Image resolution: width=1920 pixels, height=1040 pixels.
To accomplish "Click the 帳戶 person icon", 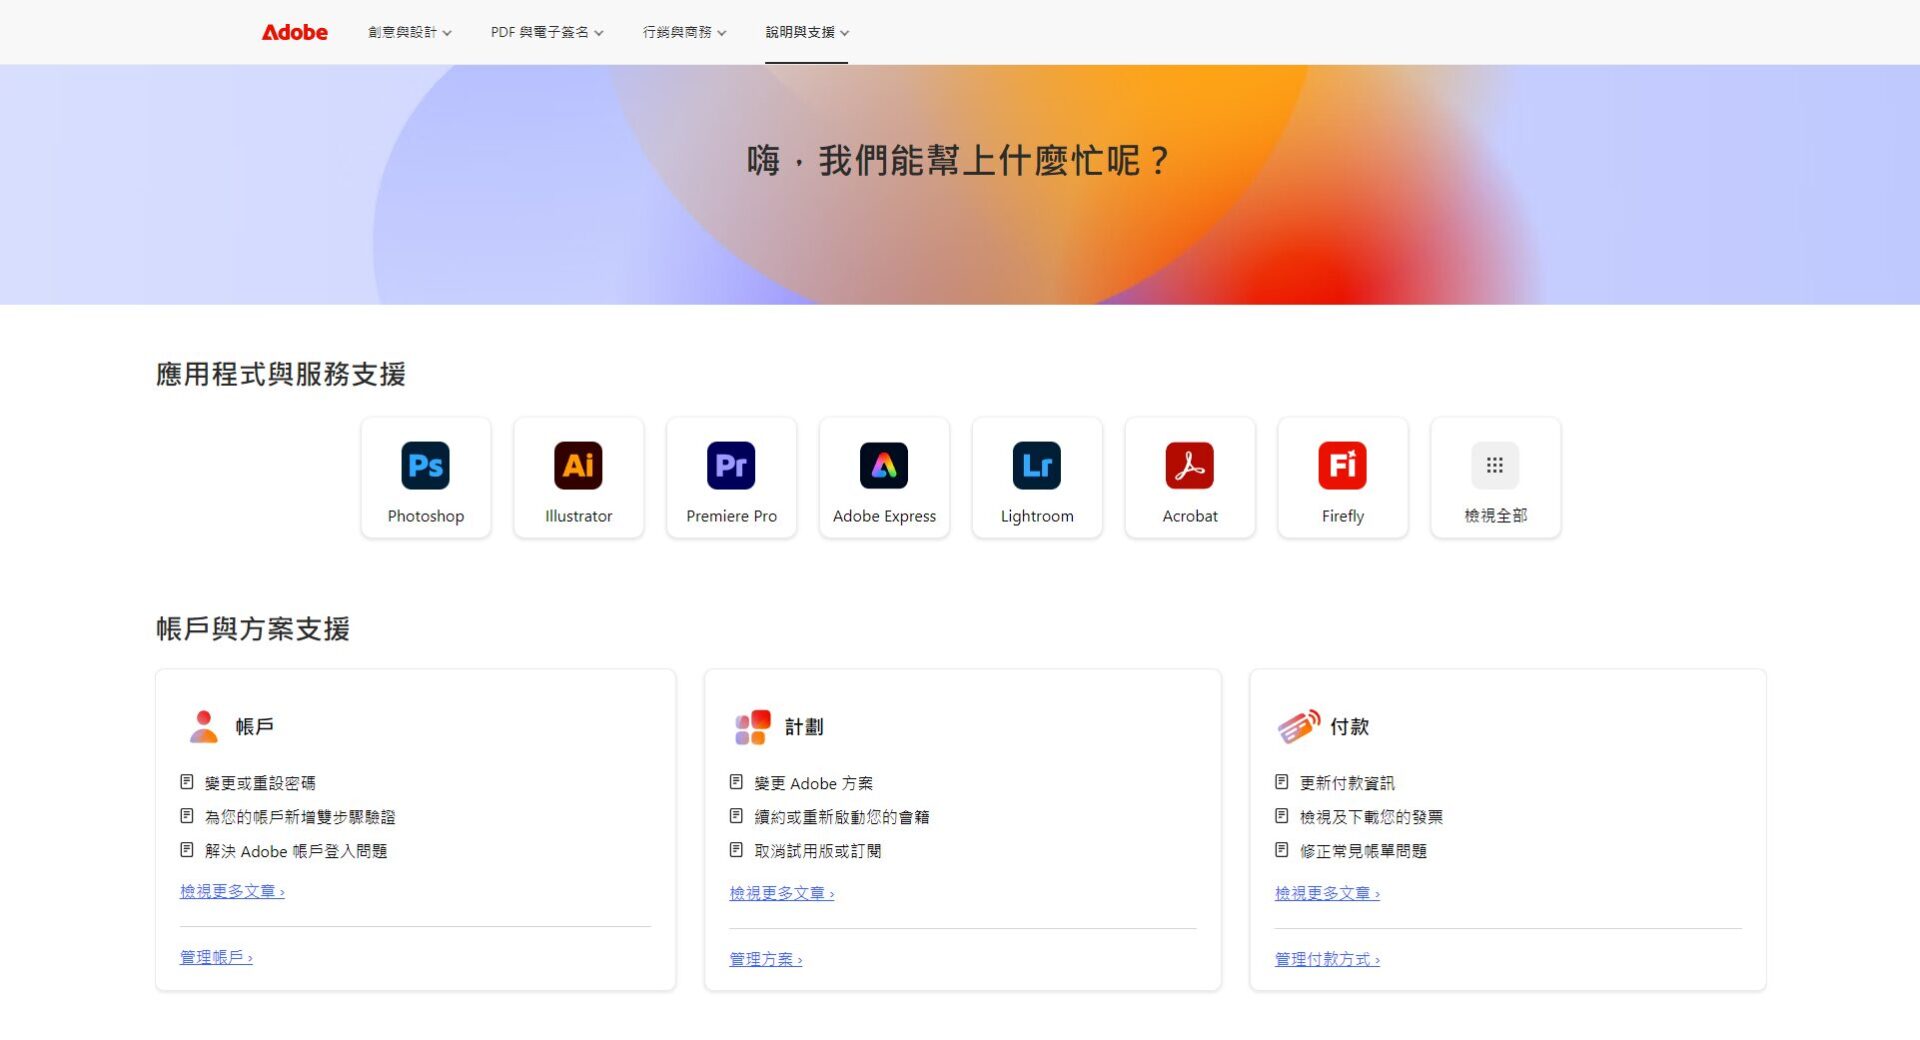I will click(204, 726).
